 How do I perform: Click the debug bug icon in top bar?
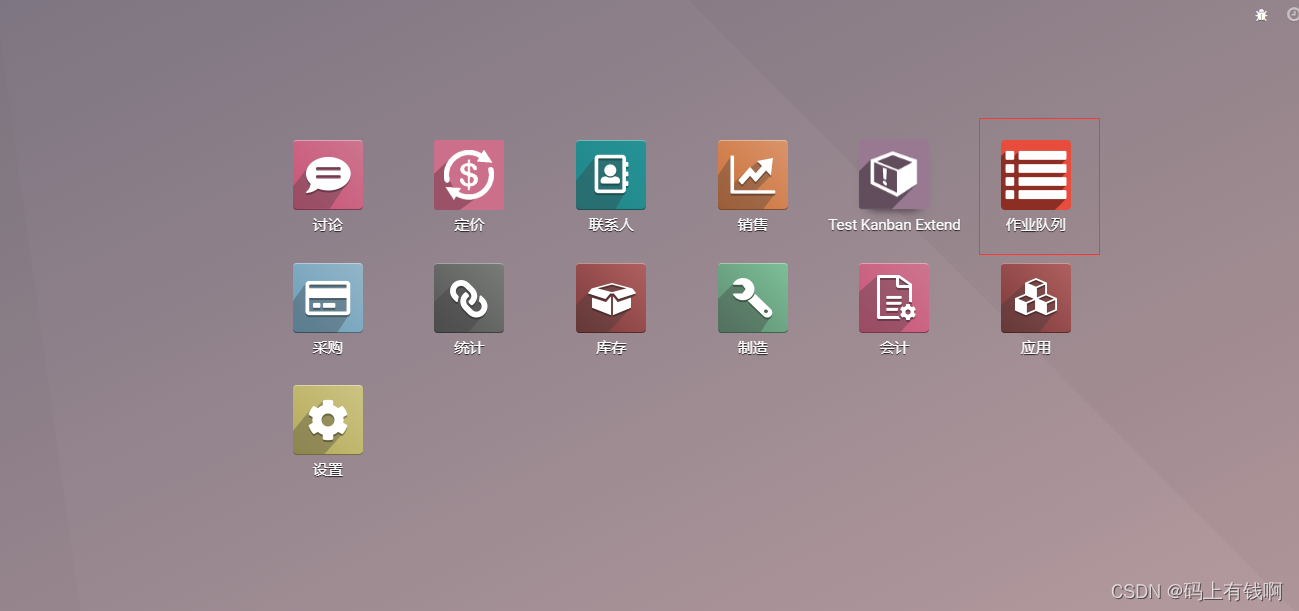click(1261, 14)
